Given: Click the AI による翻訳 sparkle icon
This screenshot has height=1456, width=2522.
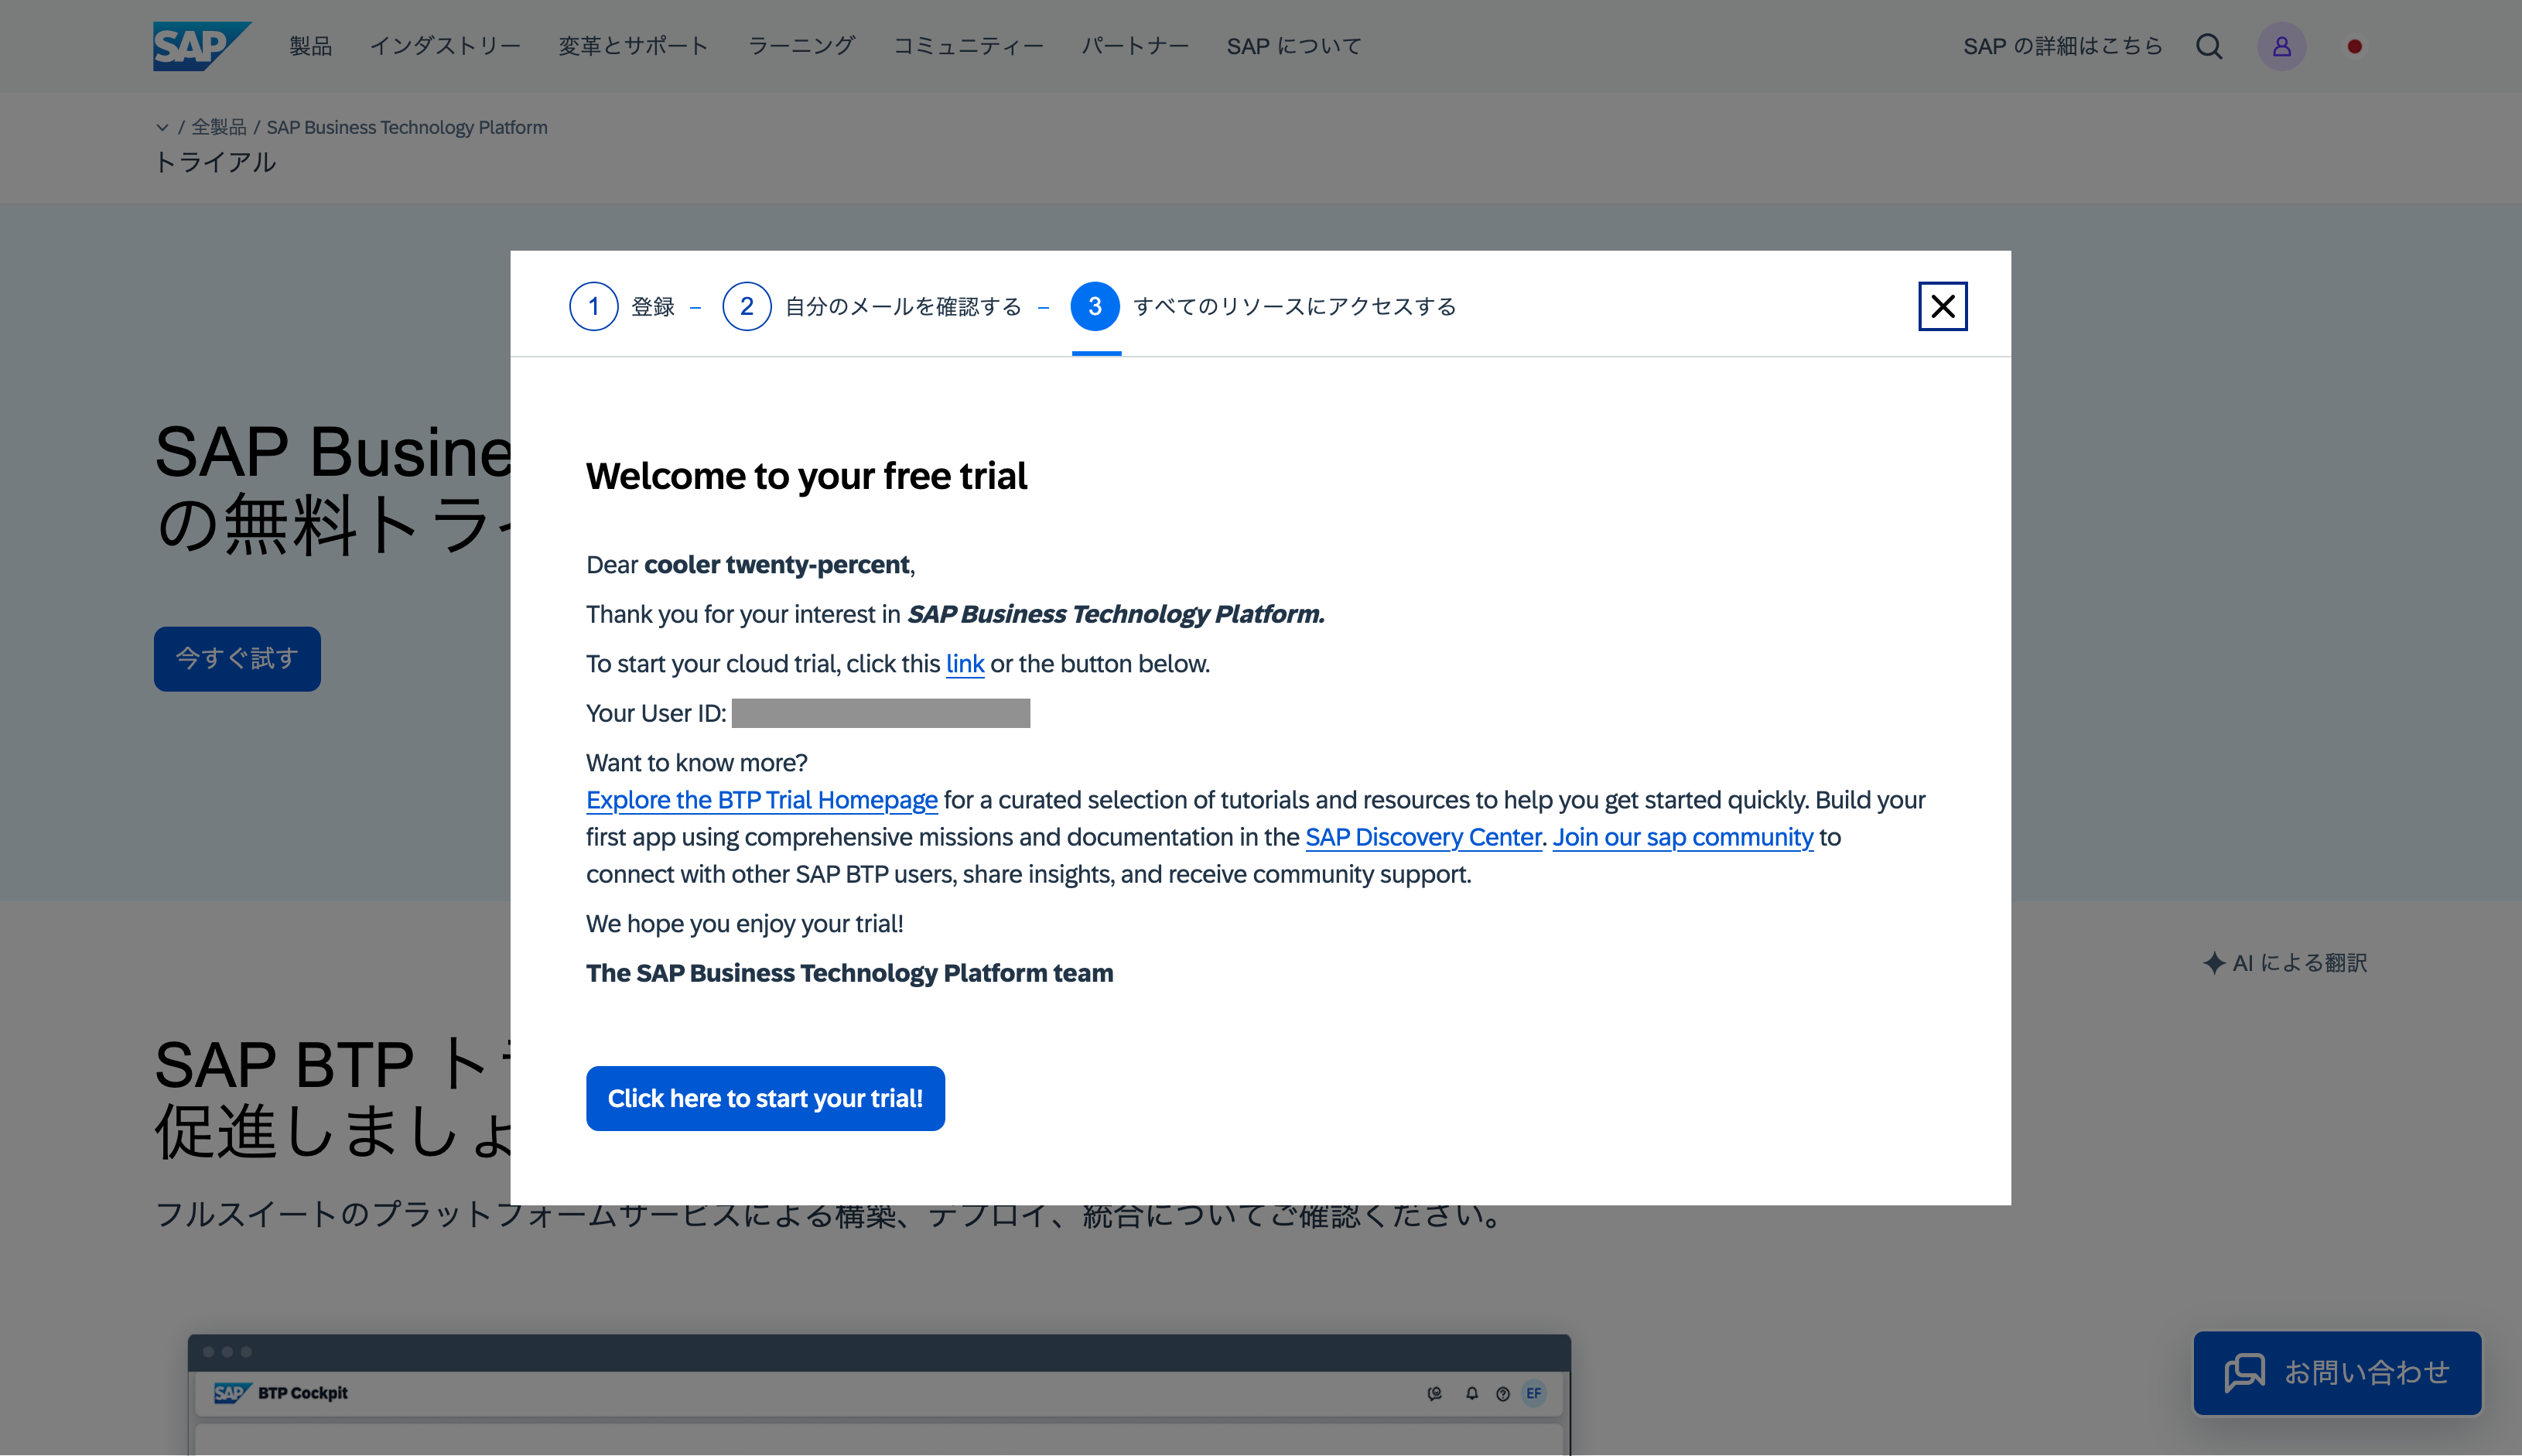Looking at the screenshot, I should (2213, 963).
